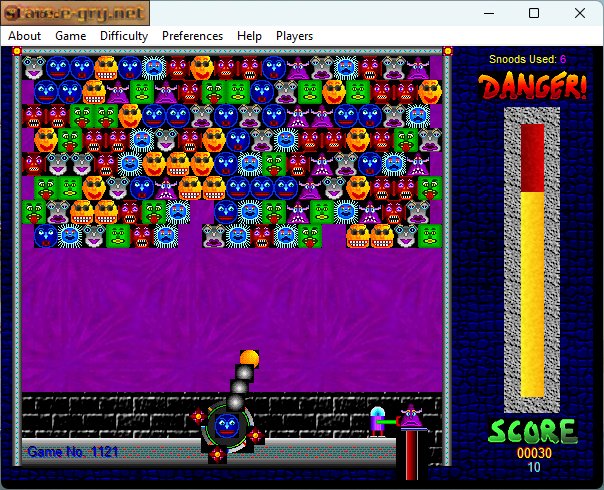The width and height of the screenshot is (604, 490).
Task: Click the spiky cyan snood left of the seventh row's gap
Action: click(x=178, y=212)
